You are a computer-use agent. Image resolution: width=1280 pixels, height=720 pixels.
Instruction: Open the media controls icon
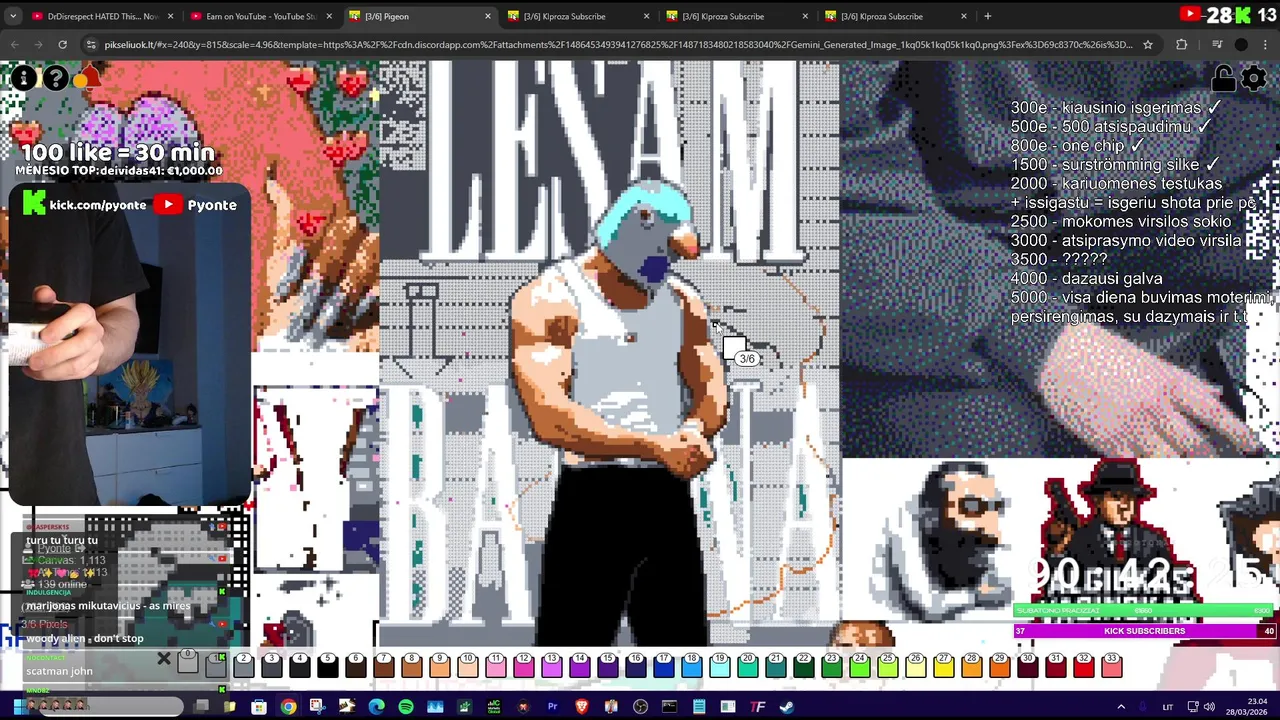[x=1217, y=44]
